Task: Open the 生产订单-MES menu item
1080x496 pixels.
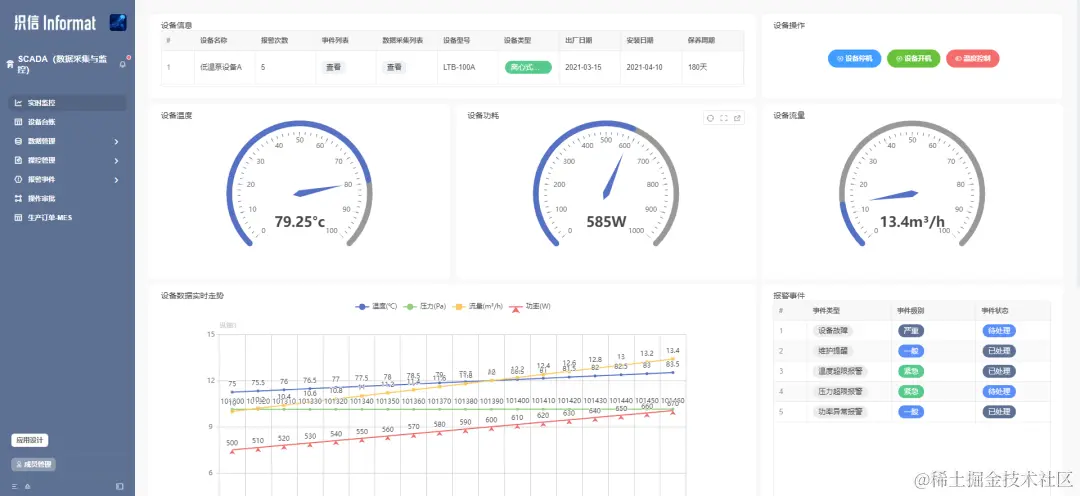Action: [68, 218]
